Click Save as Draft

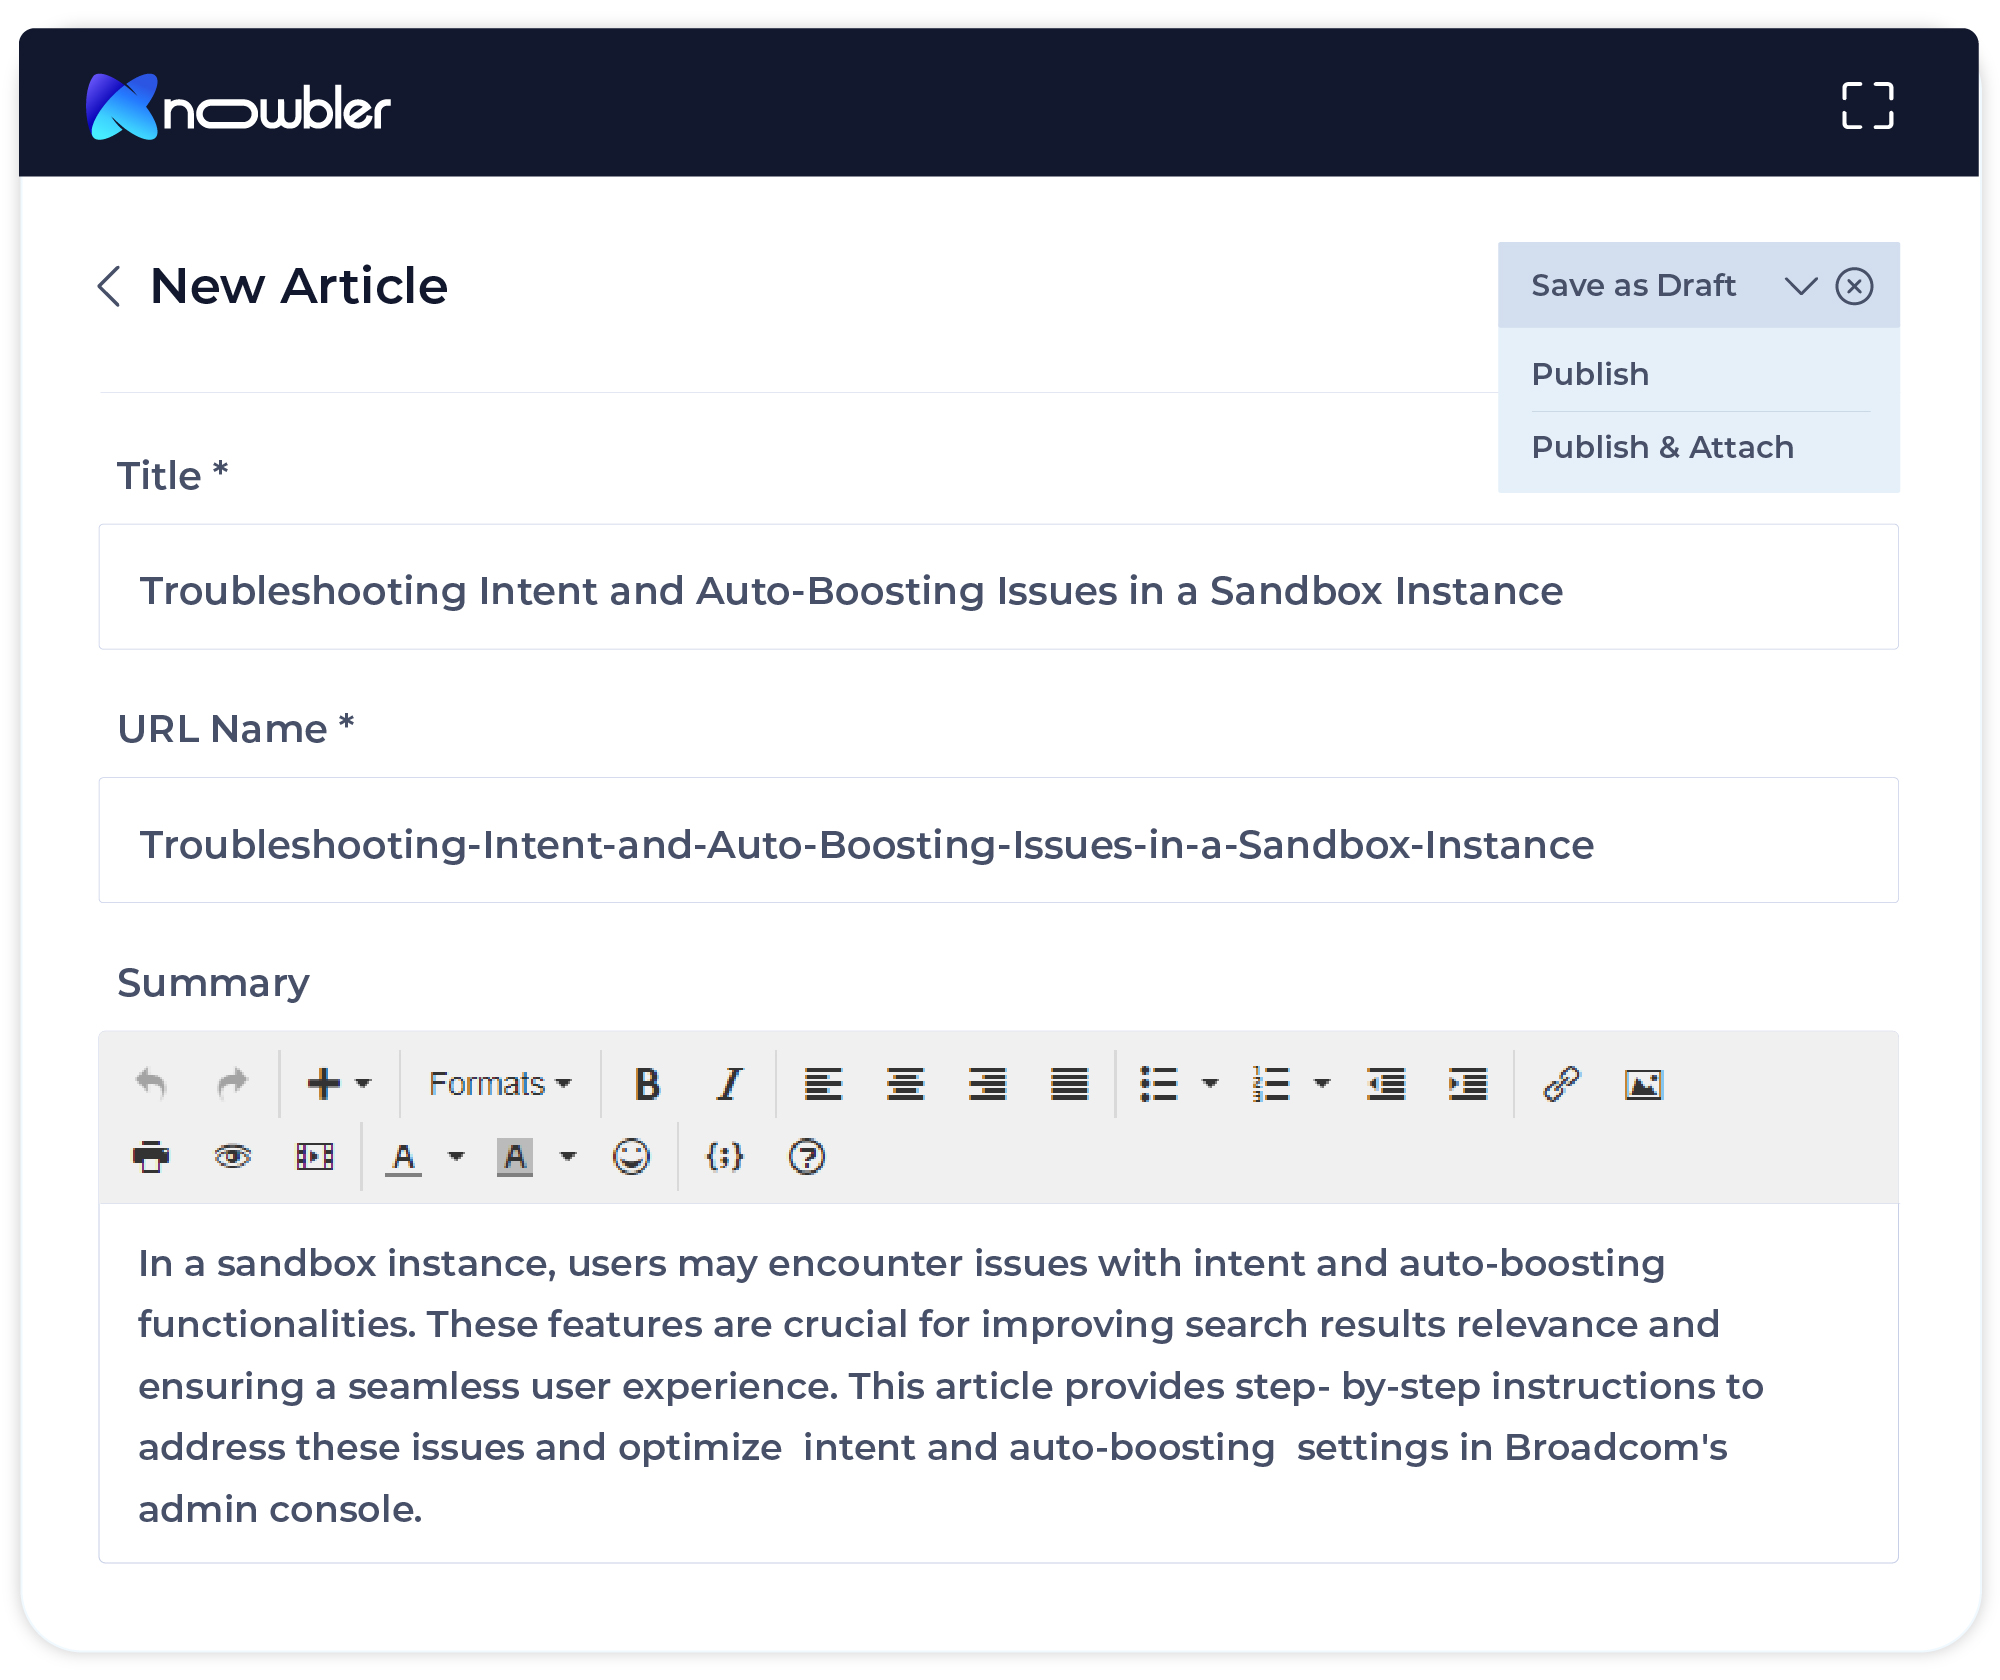click(x=1632, y=286)
